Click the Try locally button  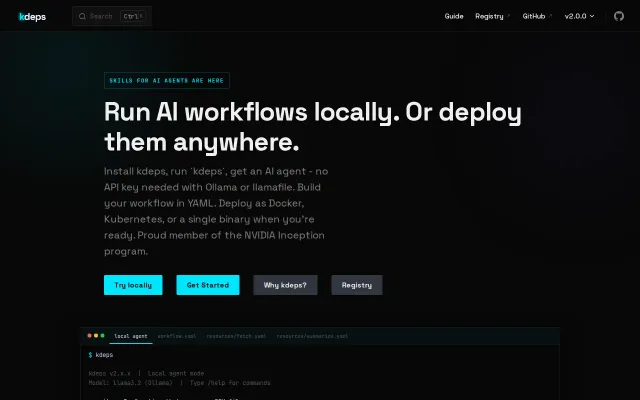tap(133, 285)
